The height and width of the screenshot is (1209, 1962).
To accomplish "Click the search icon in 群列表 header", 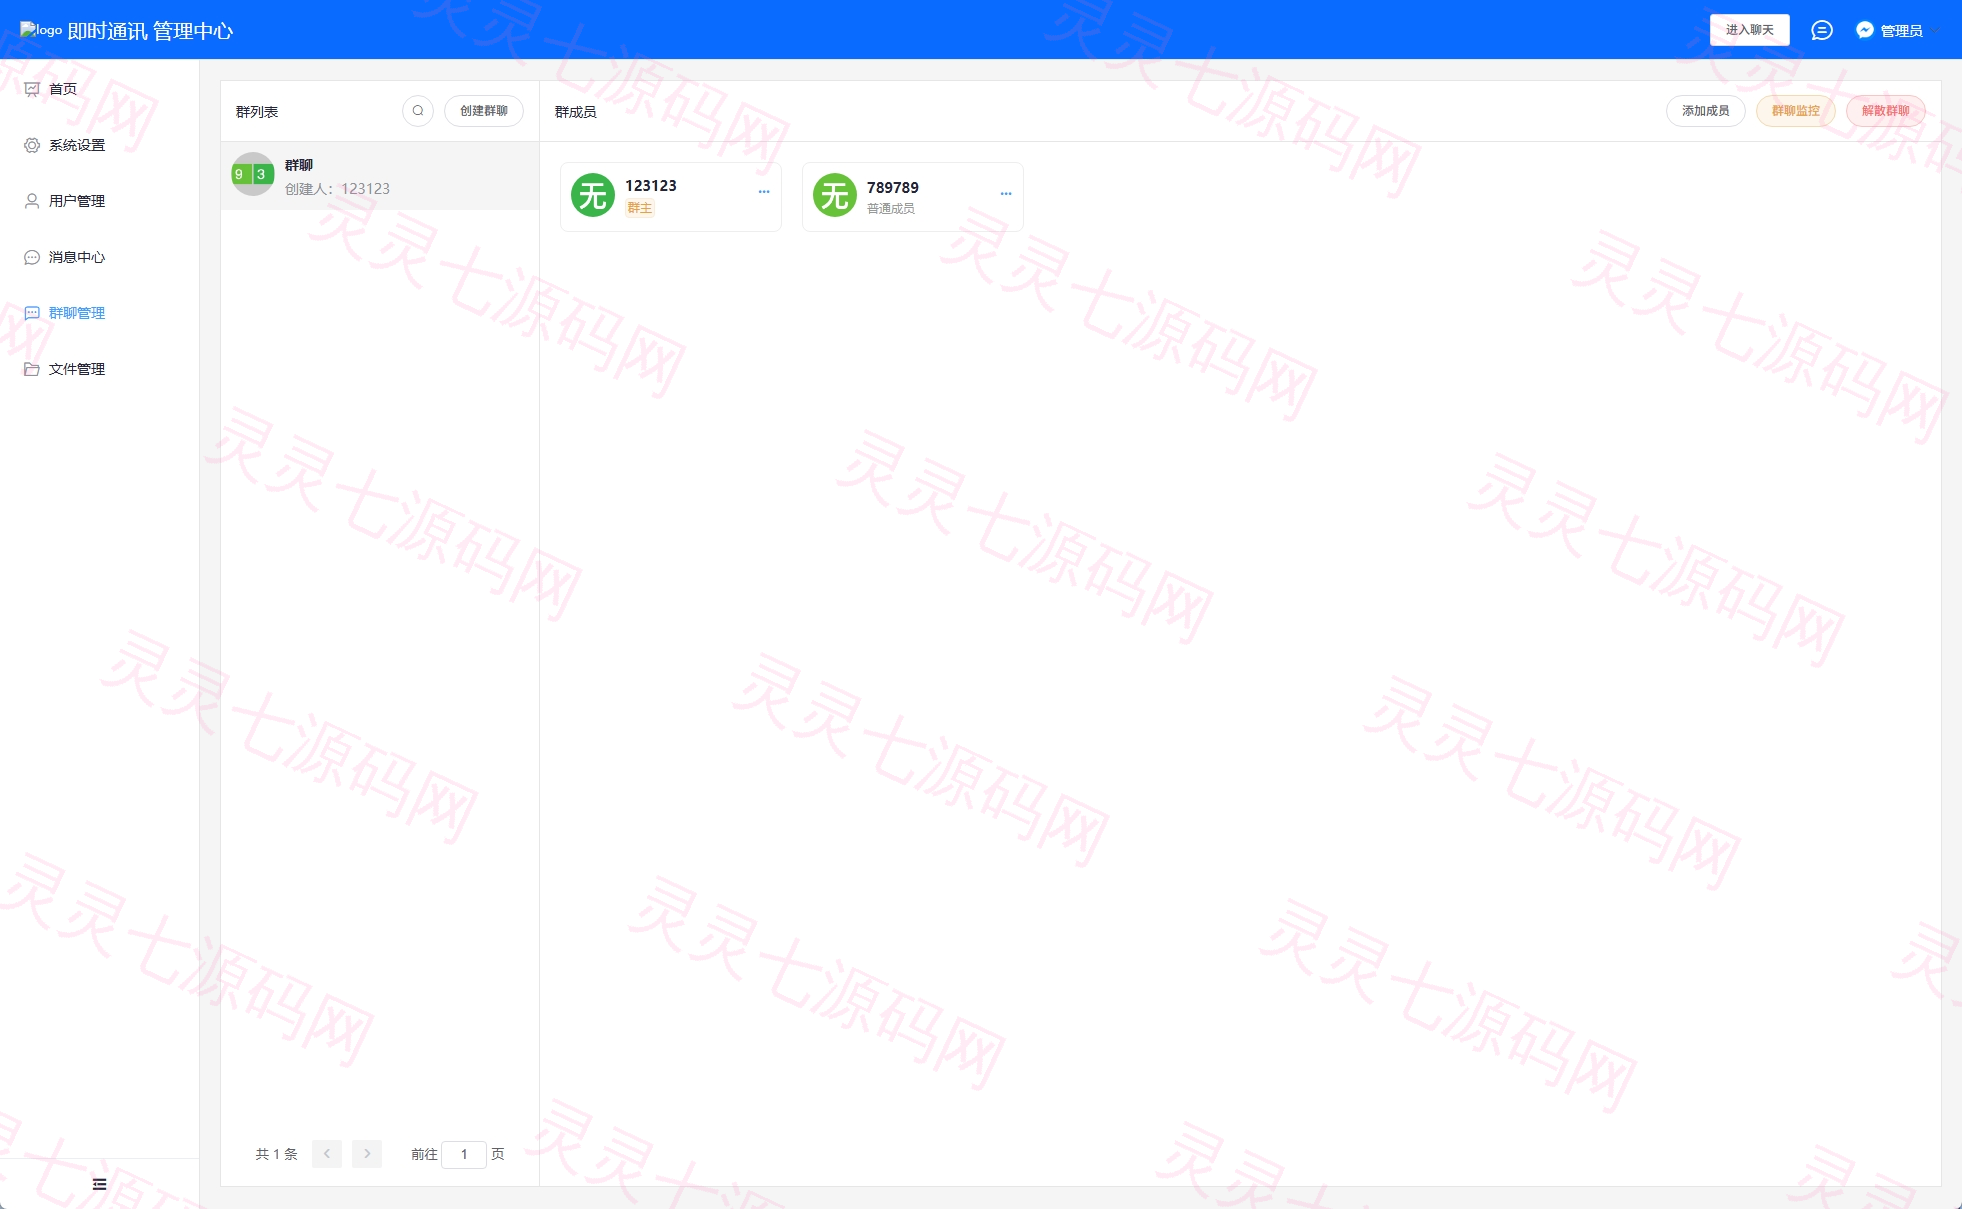I will click(x=418, y=111).
